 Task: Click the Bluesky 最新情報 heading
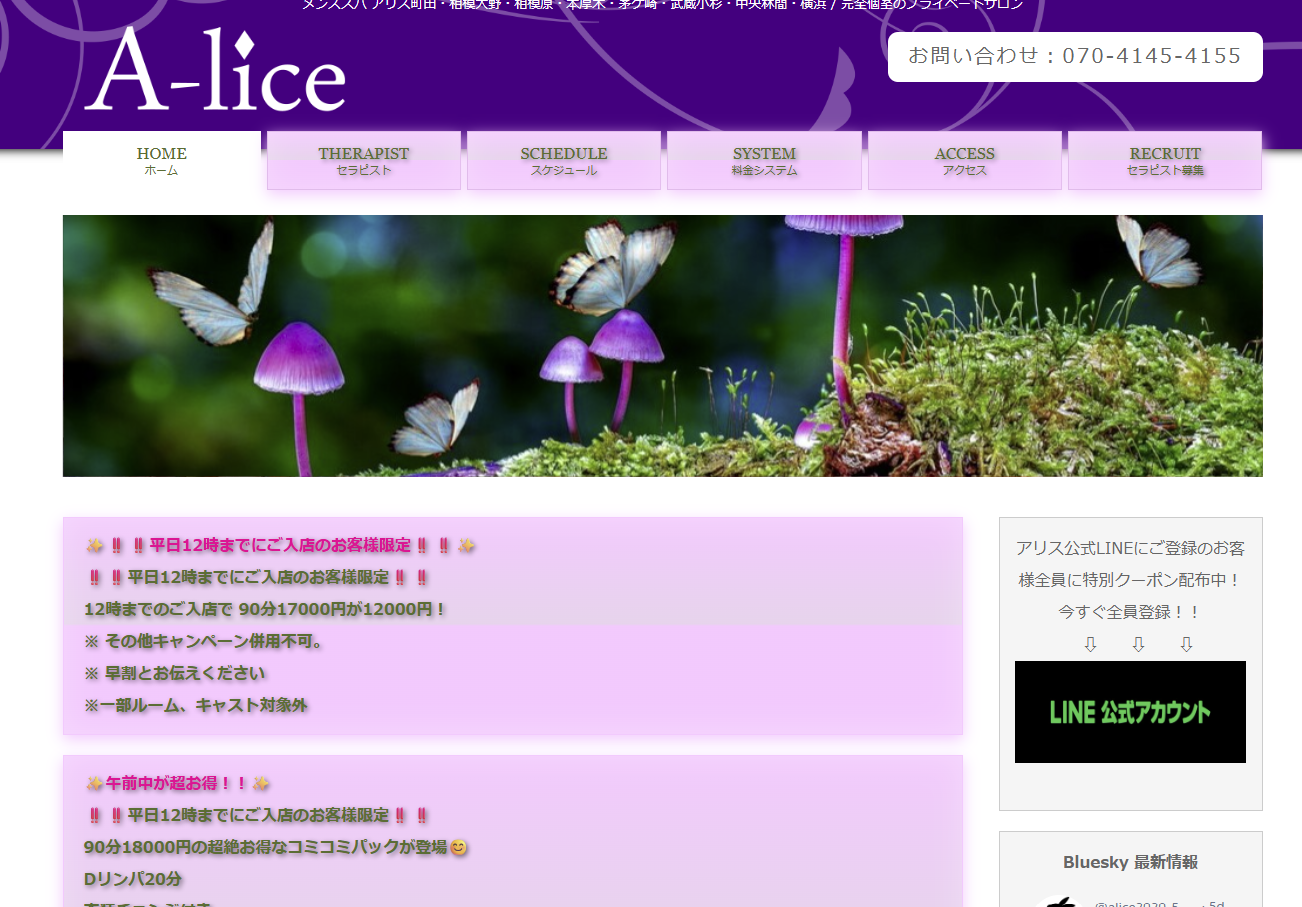coord(1130,862)
